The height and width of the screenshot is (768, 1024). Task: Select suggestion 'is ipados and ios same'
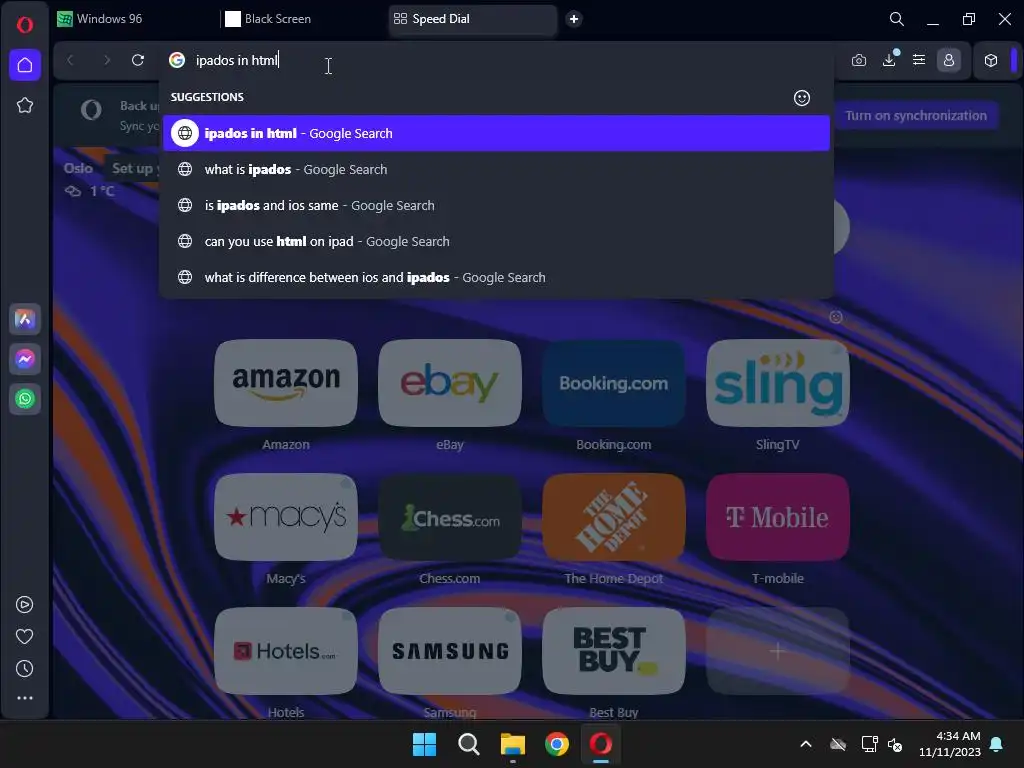coord(496,205)
